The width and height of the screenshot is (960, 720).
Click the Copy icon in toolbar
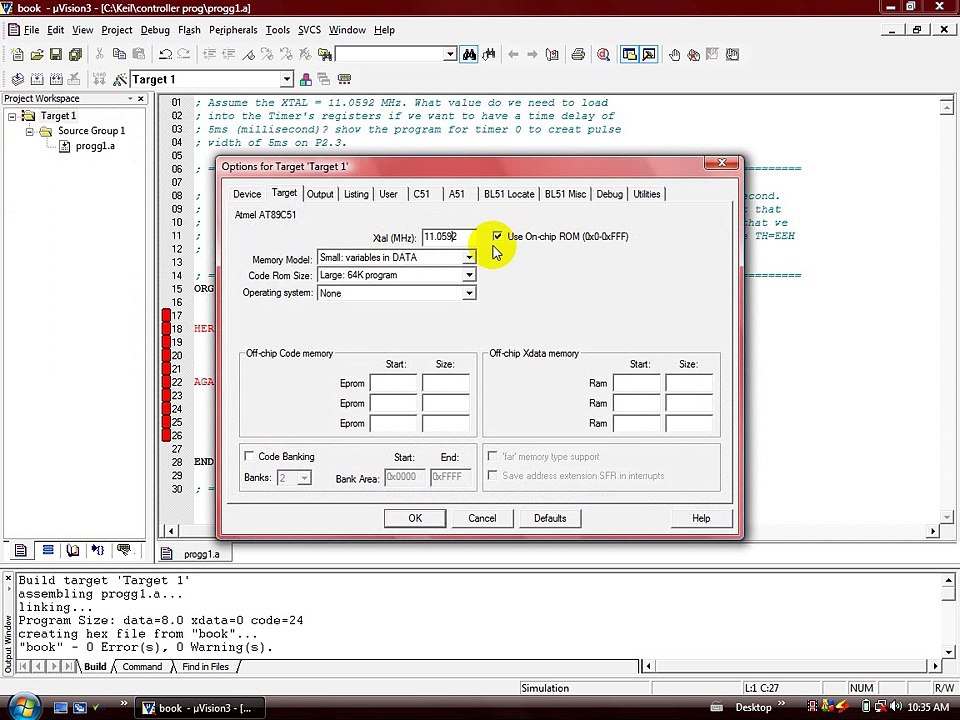[x=119, y=54]
